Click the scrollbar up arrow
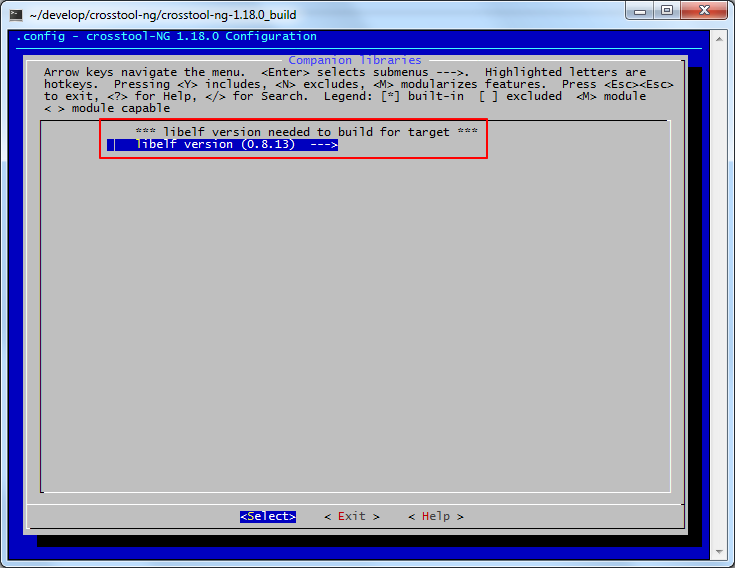Image resolution: width=735 pixels, height=568 pixels. 719,39
